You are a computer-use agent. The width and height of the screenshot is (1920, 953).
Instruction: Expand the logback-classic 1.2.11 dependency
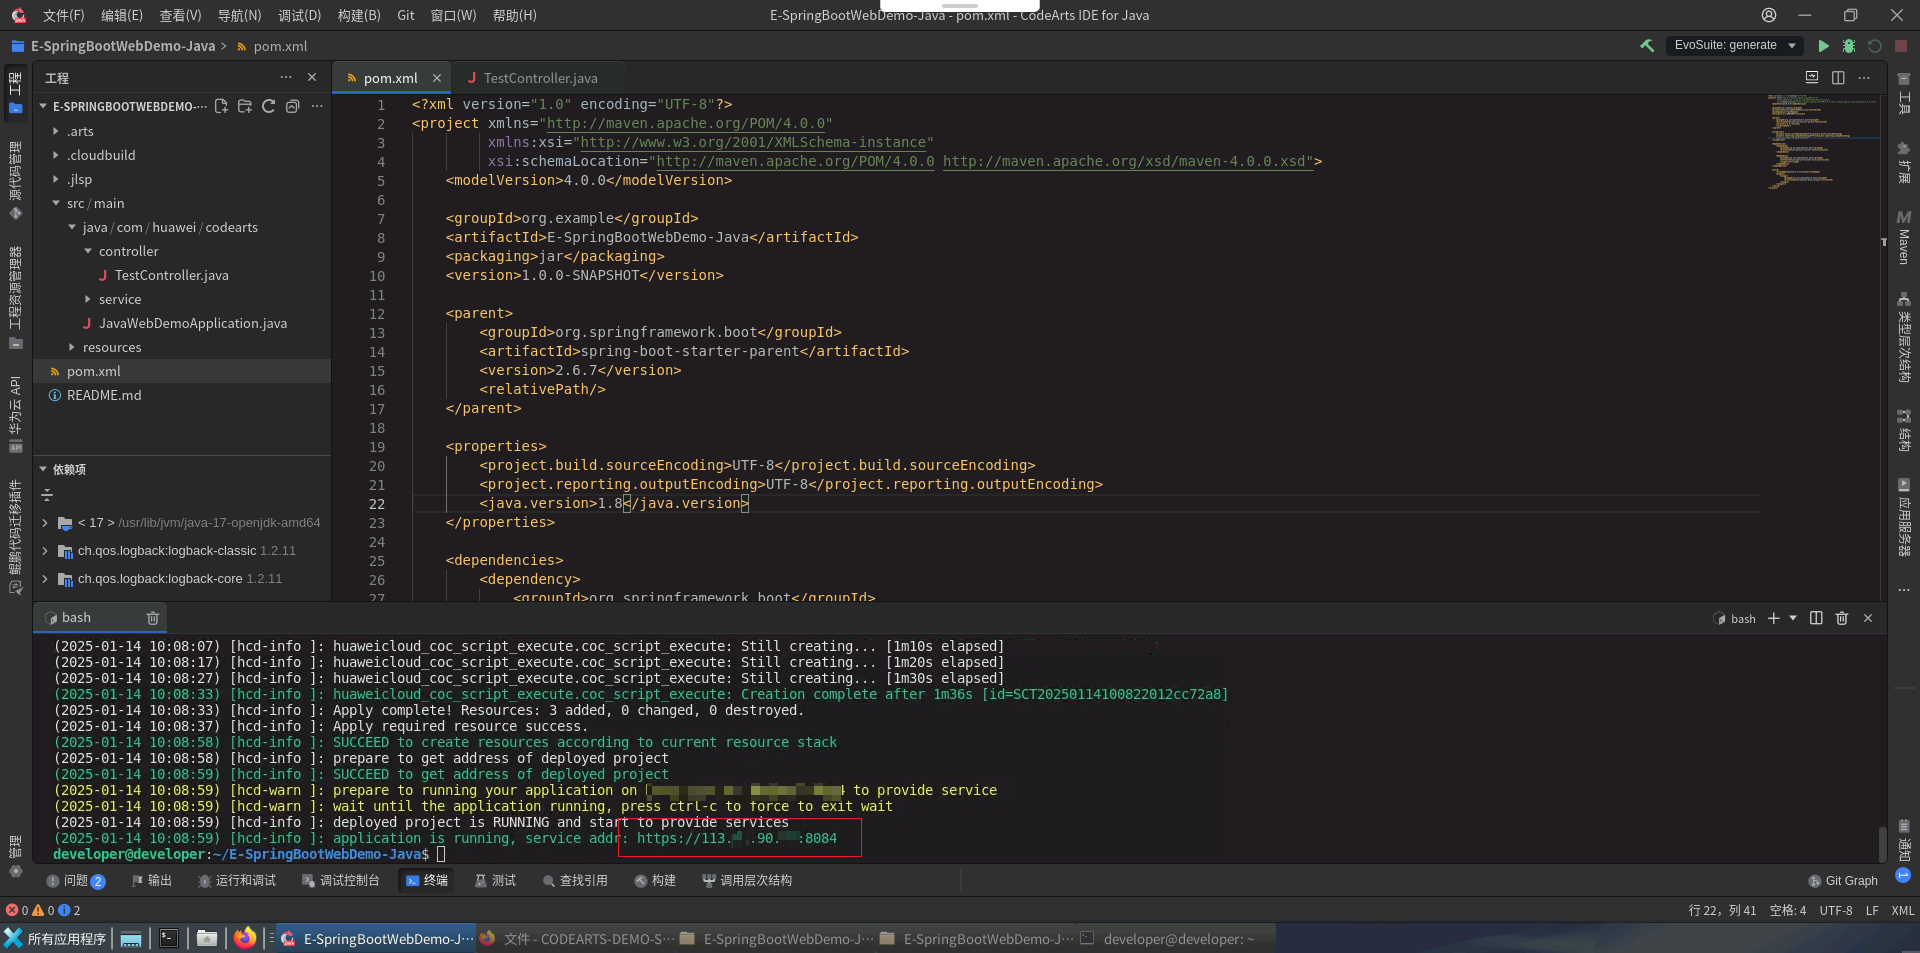click(45, 551)
